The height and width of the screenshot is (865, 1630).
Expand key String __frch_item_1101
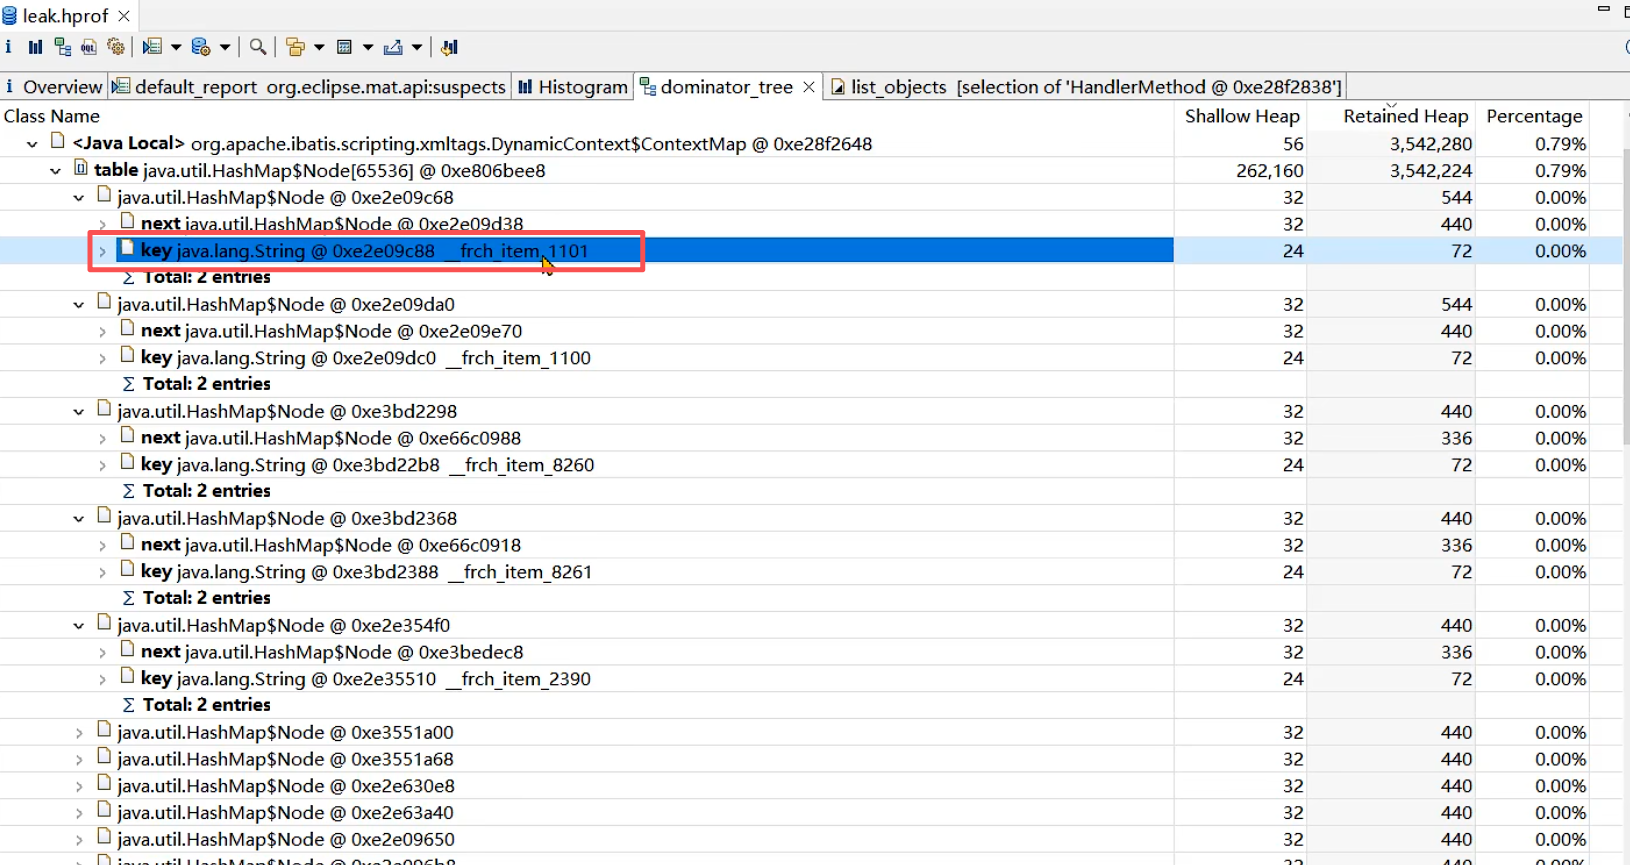102,251
